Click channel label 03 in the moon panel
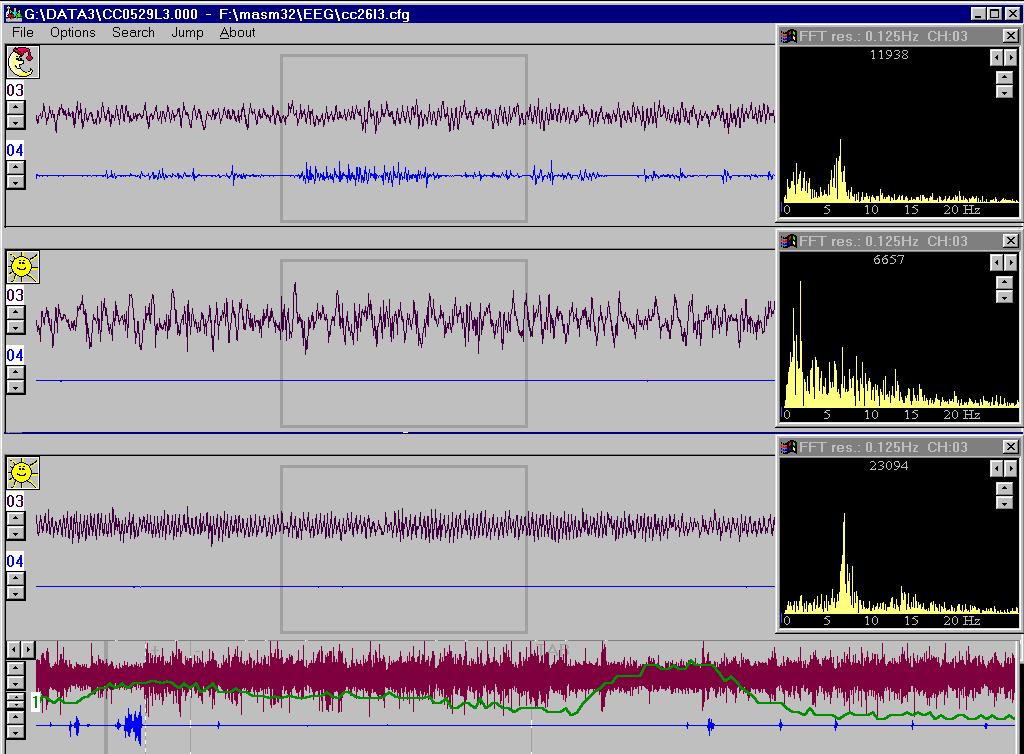Image resolution: width=1024 pixels, height=754 pixels. click(15, 90)
